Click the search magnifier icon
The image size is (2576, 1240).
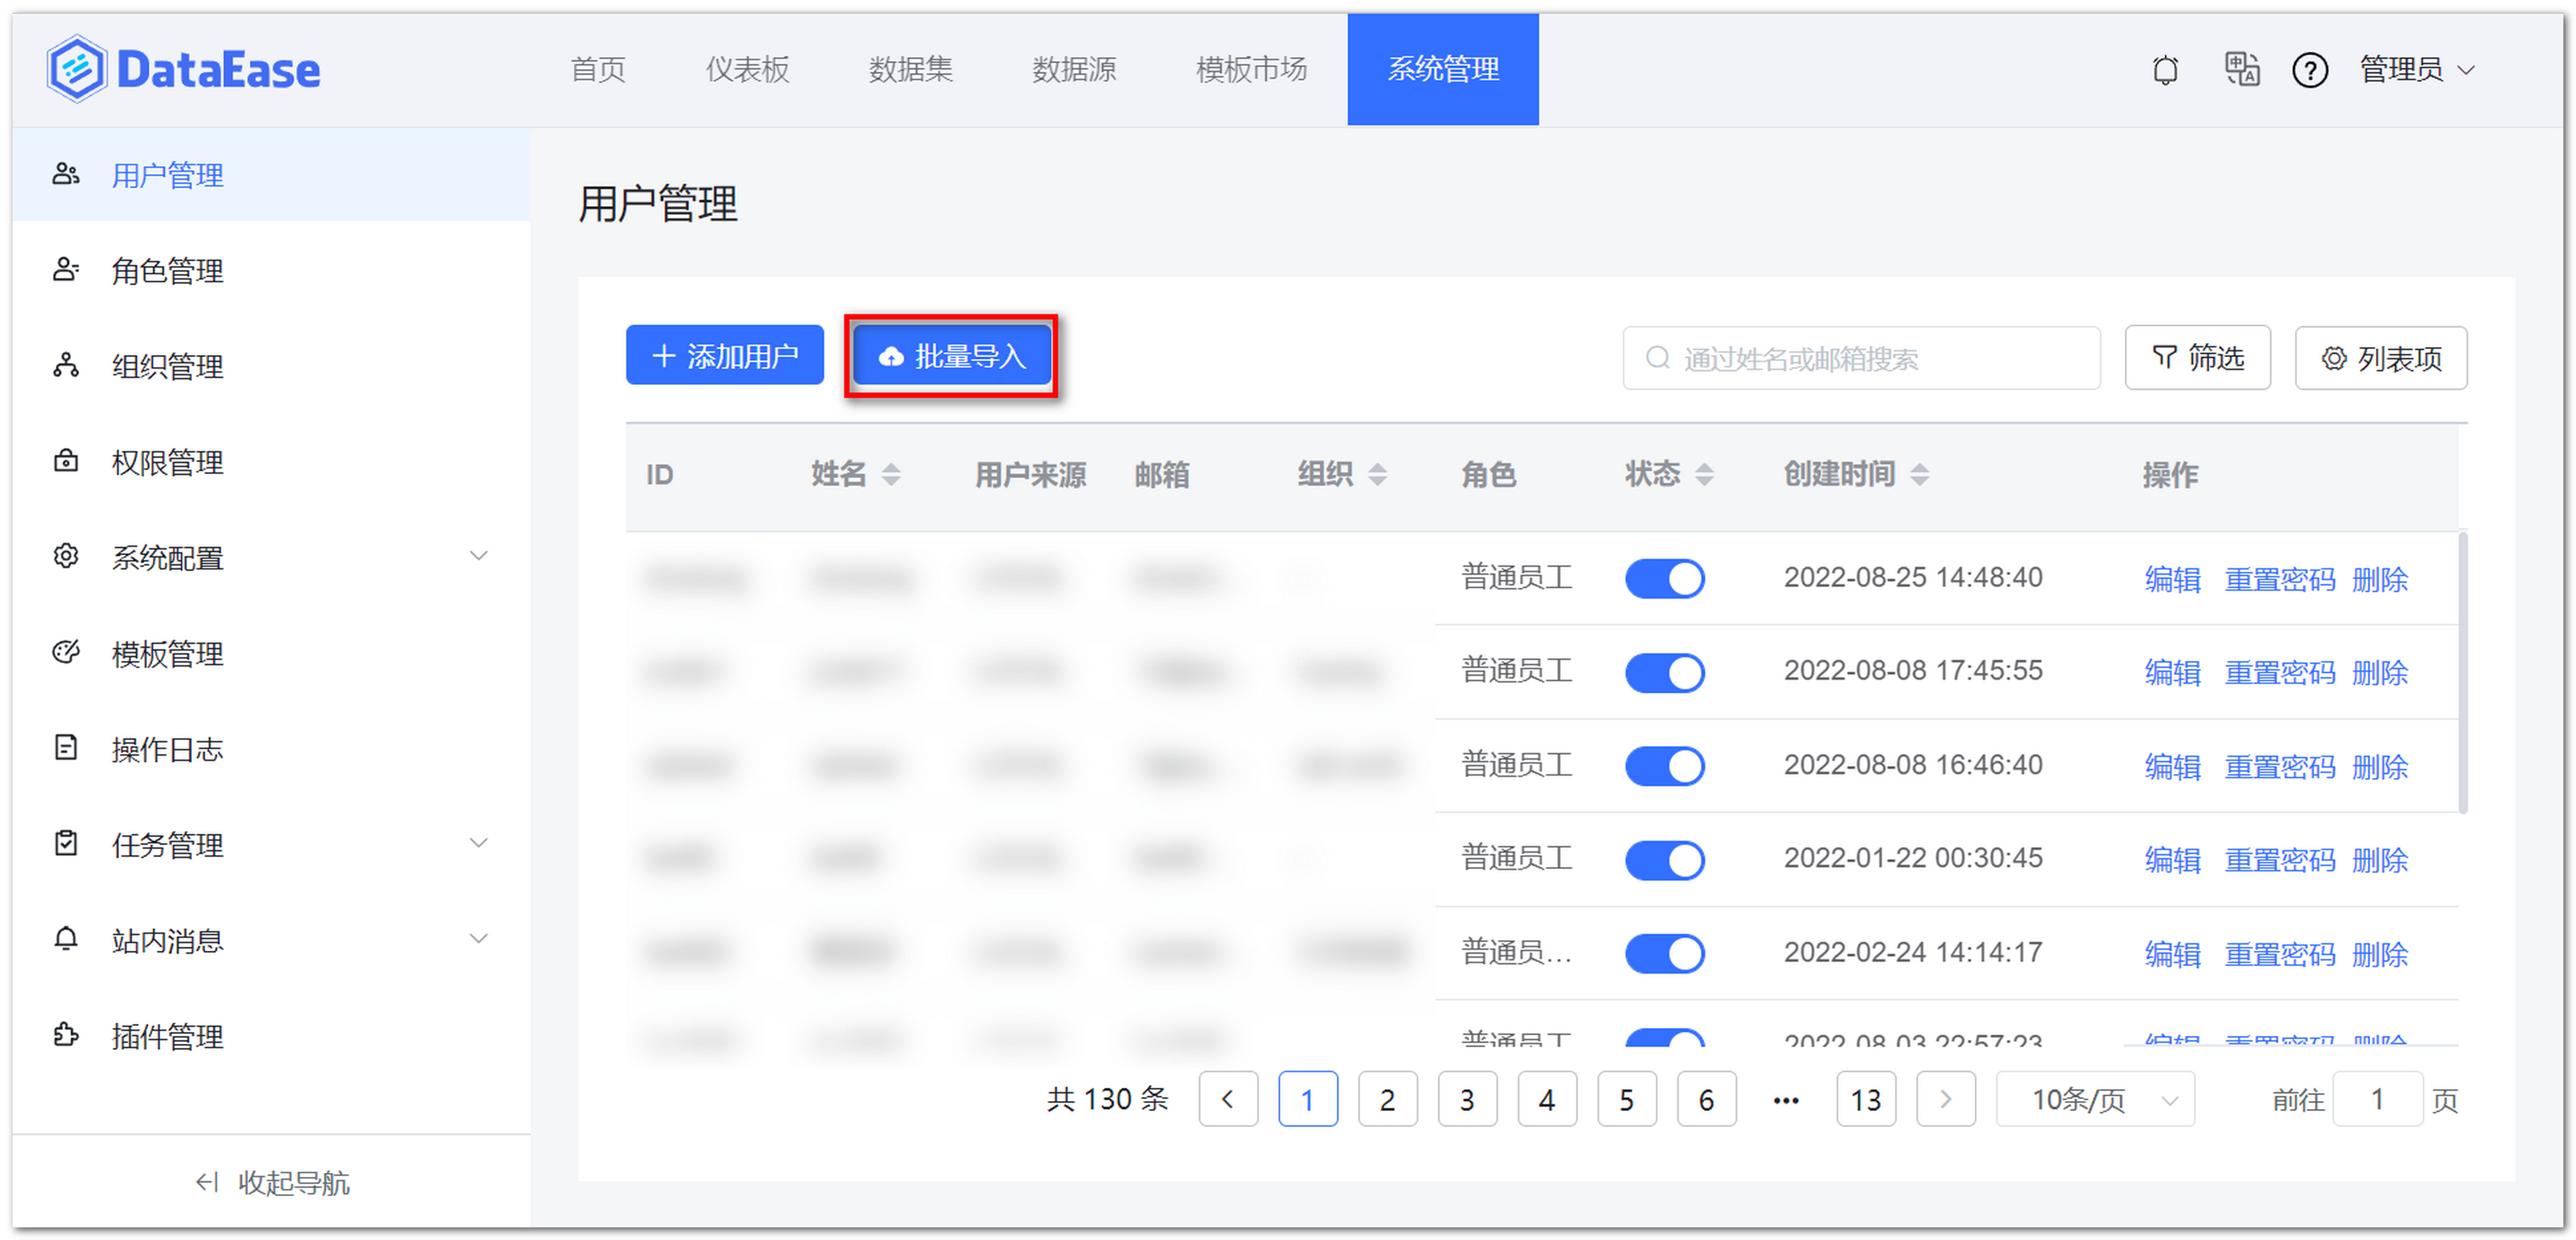(1658, 357)
